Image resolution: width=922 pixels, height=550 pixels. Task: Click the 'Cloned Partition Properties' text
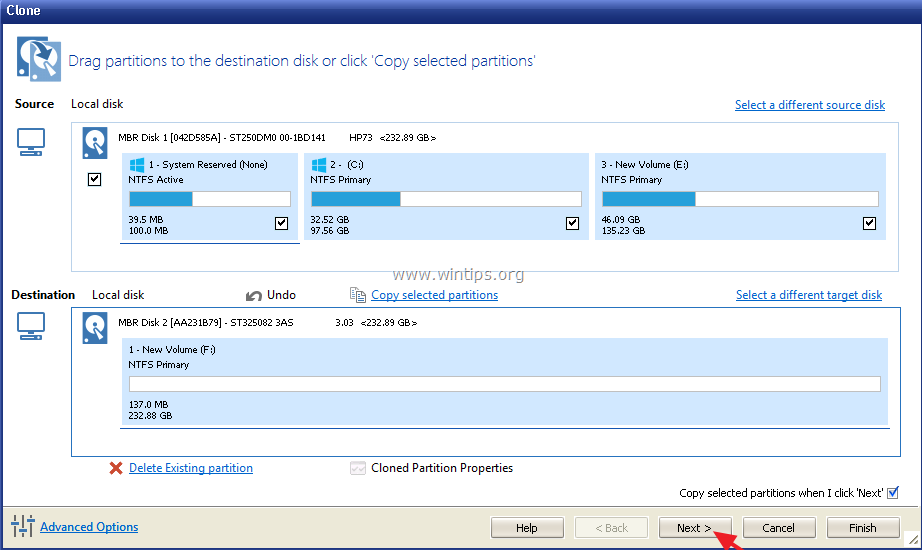tap(442, 468)
